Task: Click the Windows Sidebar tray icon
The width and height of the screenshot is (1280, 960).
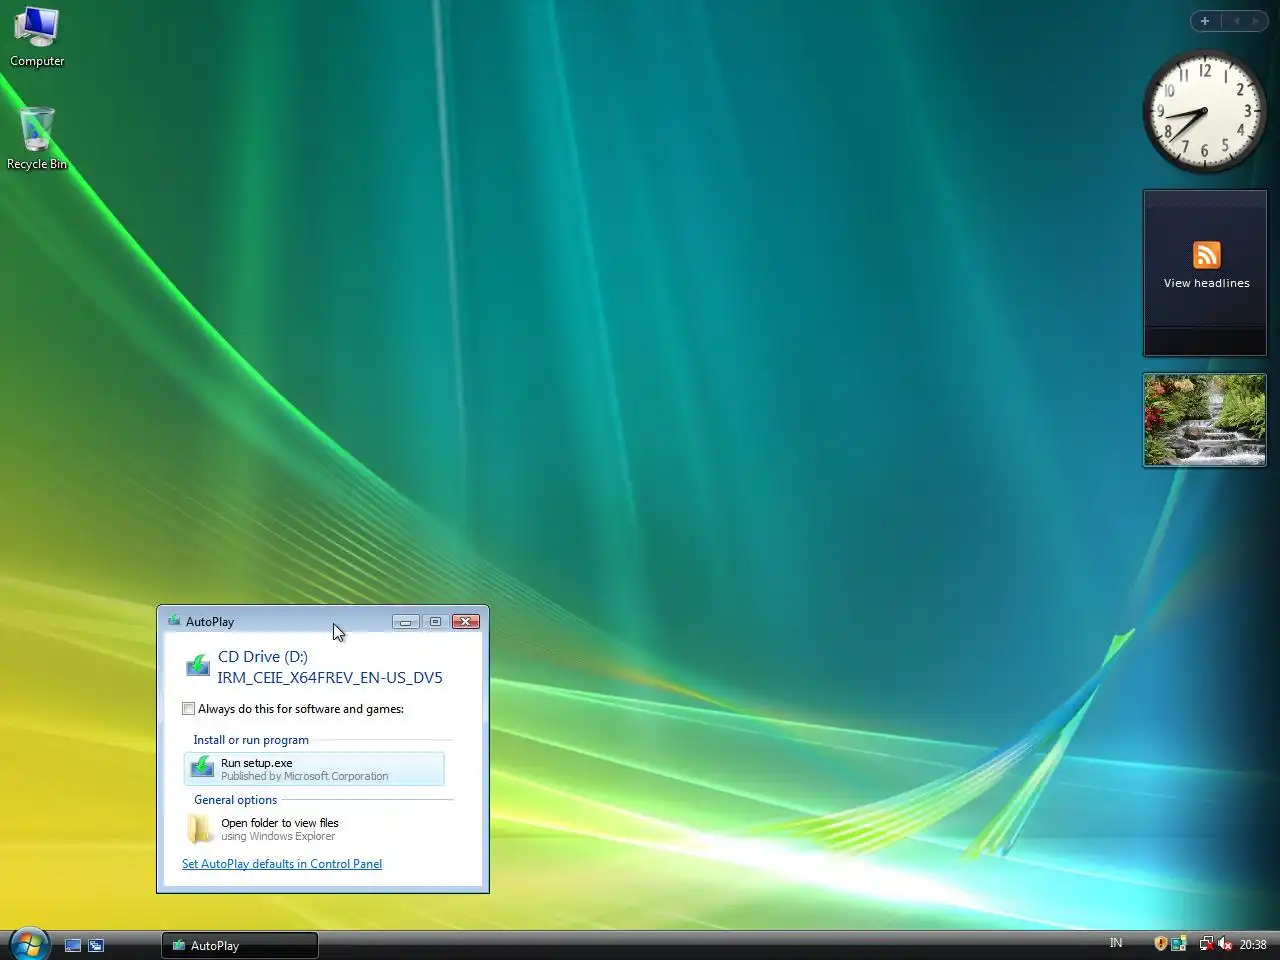Action: click(x=1179, y=944)
